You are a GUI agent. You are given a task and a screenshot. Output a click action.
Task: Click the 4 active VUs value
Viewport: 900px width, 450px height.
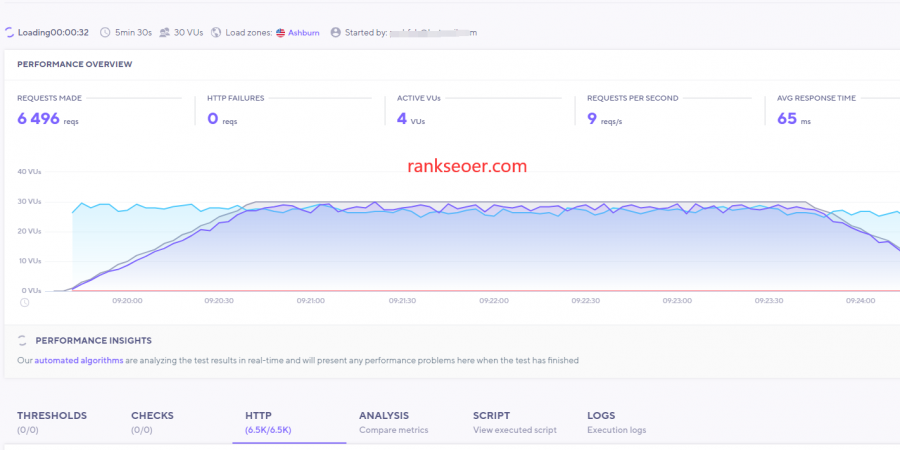[402, 119]
